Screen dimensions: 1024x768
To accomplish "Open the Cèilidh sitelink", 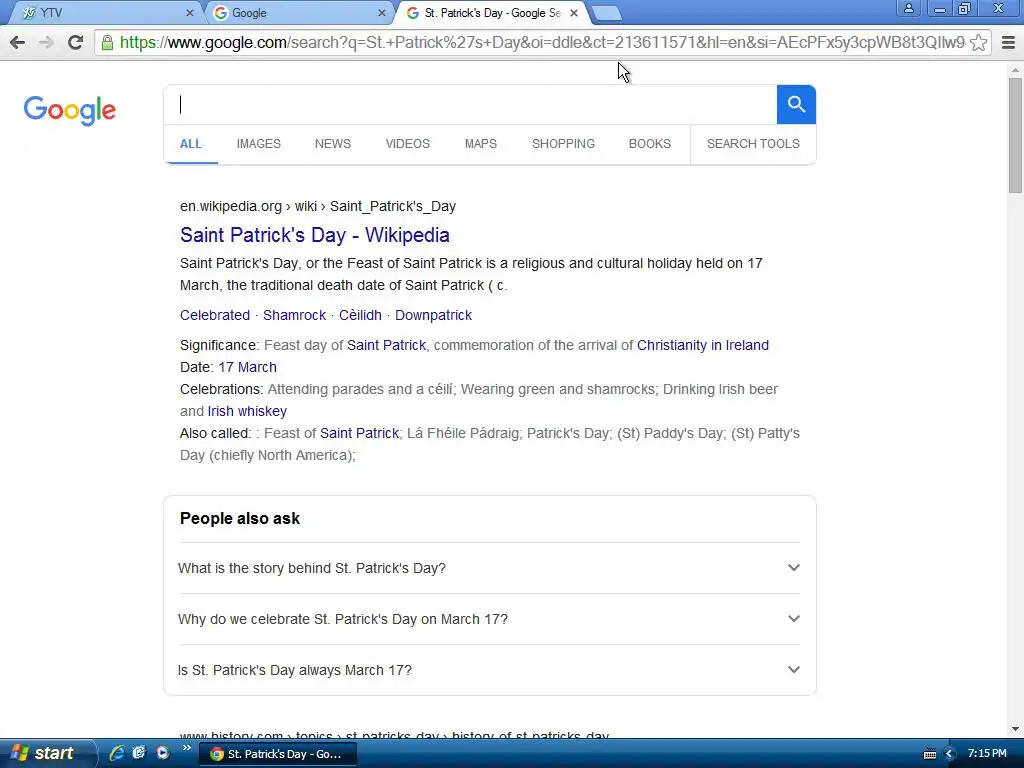I will (x=360, y=315).
